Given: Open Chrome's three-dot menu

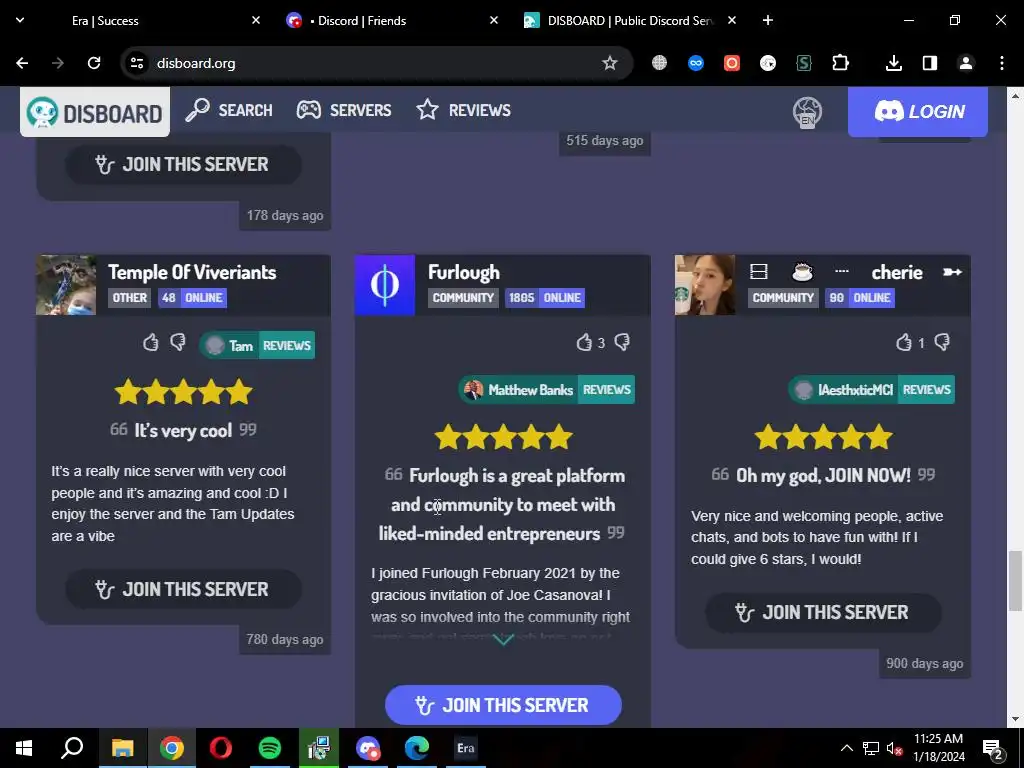Looking at the screenshot, I should pos(1002,63).
